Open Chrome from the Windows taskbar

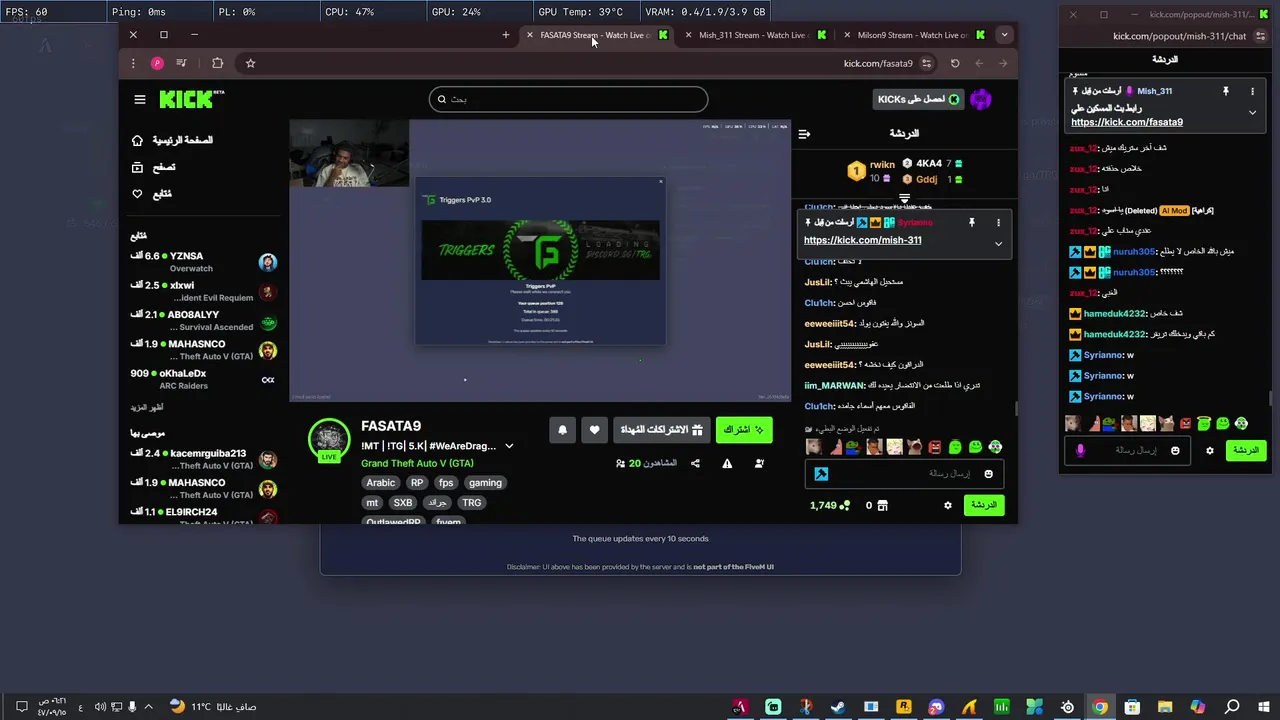pyautogui.click(x=1100, y=707)
